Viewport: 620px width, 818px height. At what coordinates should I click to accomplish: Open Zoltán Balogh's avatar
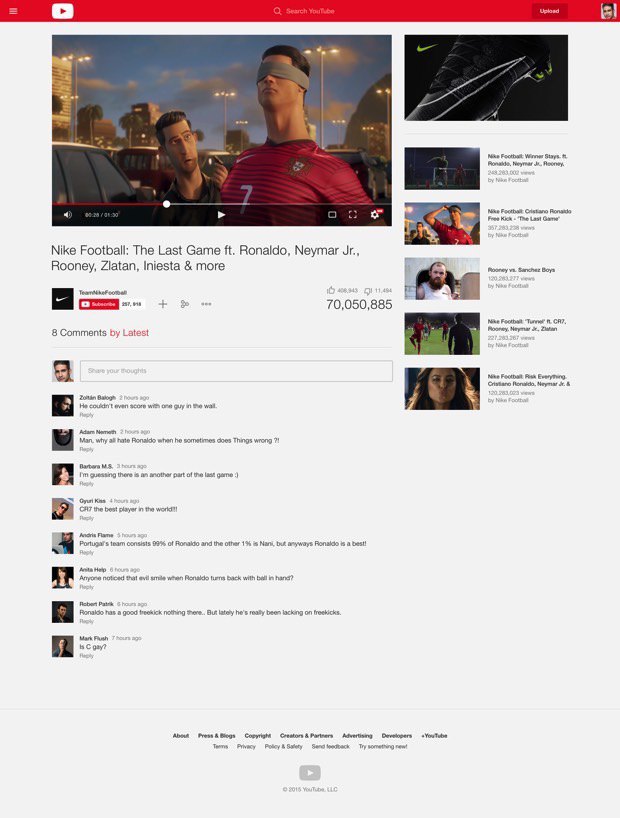(63, 405)
